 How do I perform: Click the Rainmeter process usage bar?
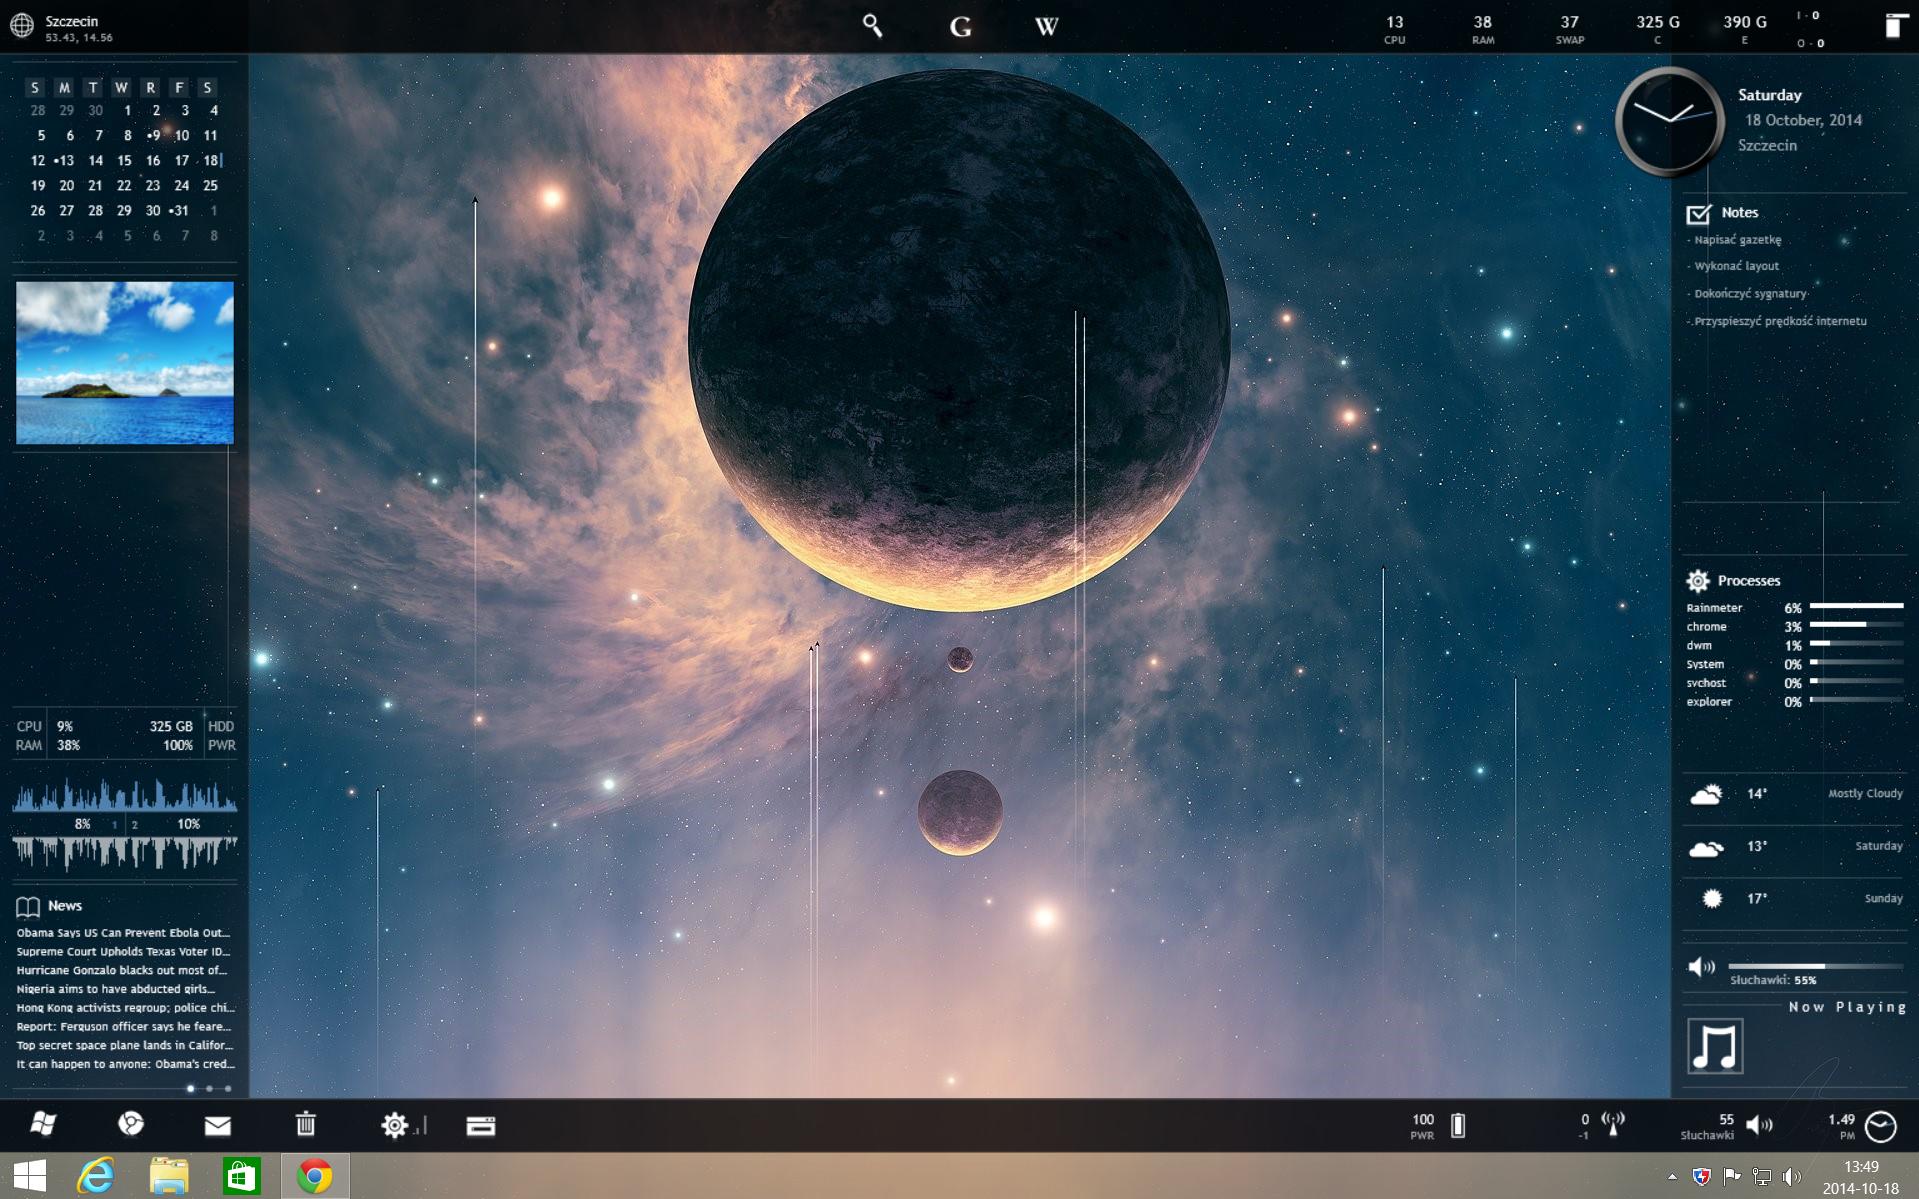(1856, 606)
